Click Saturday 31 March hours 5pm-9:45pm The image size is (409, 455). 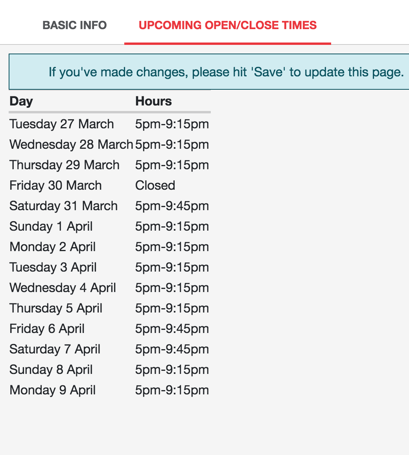(x=172, y=206)
